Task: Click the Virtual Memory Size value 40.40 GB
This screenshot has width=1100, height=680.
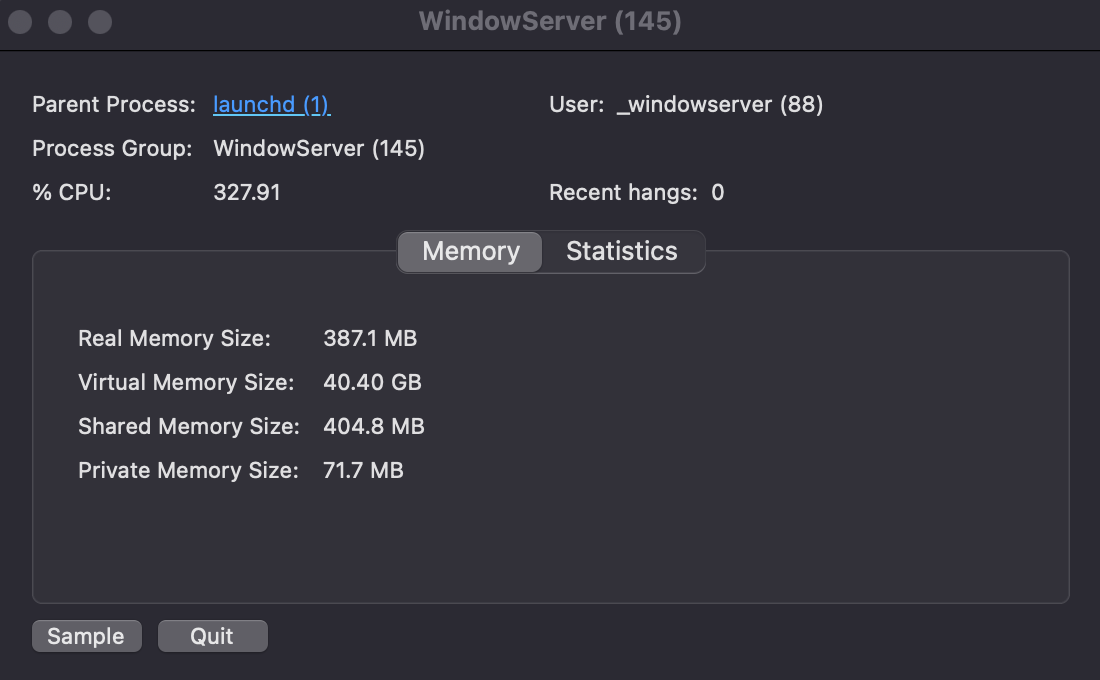Action: pyautogui.click(x=372, y=382)
